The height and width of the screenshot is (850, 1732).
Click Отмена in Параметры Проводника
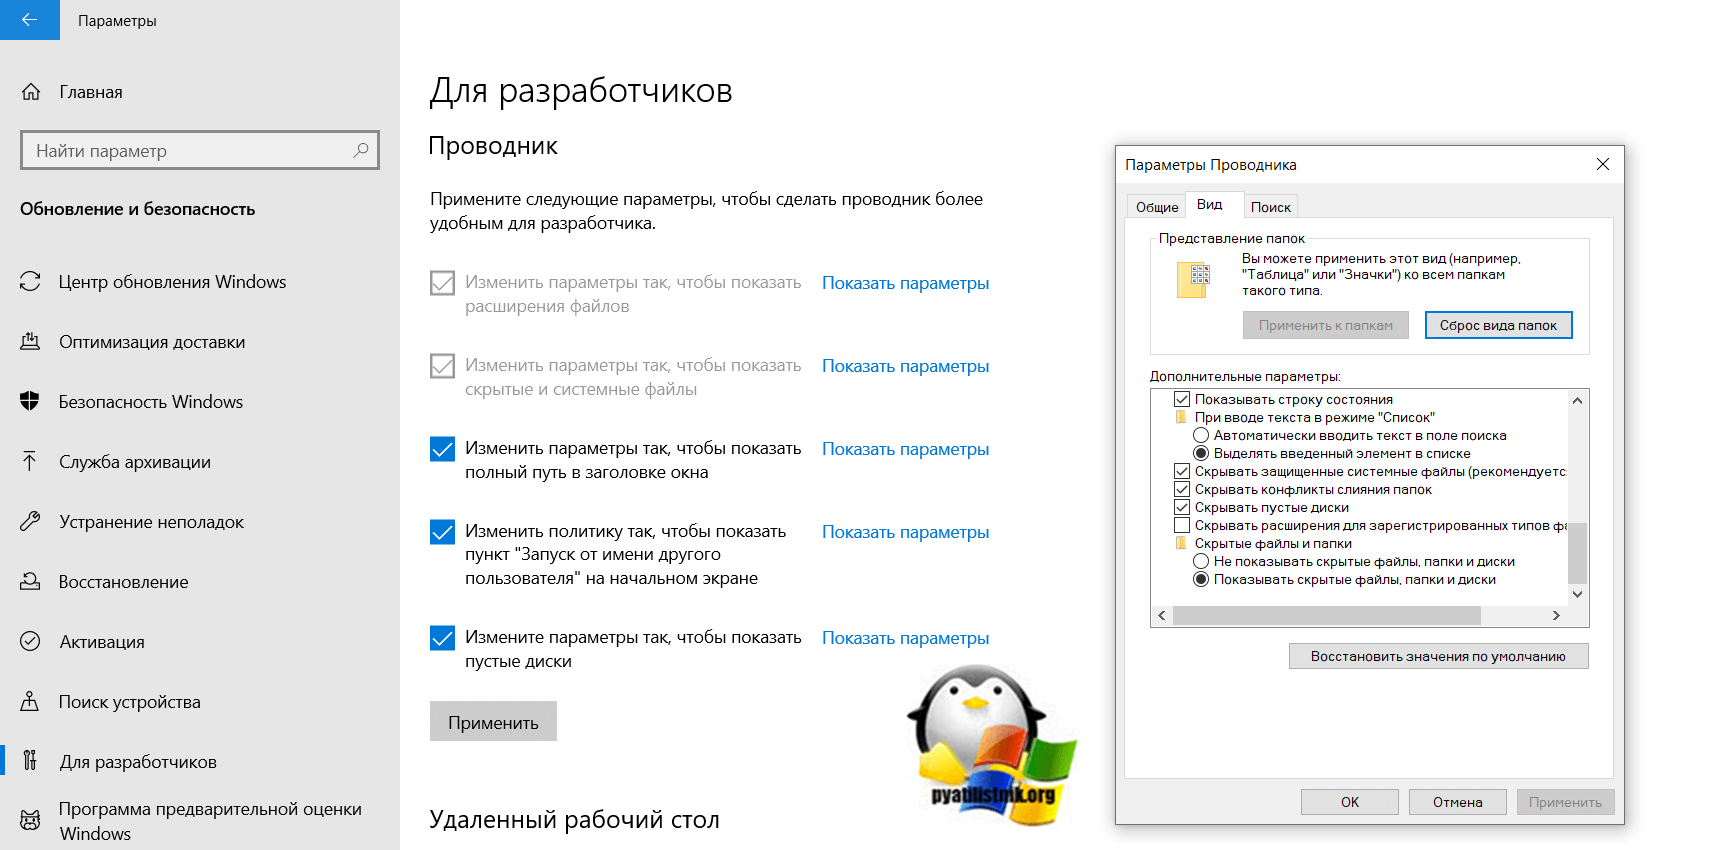pyautogui.click(x=1457, y=802)
